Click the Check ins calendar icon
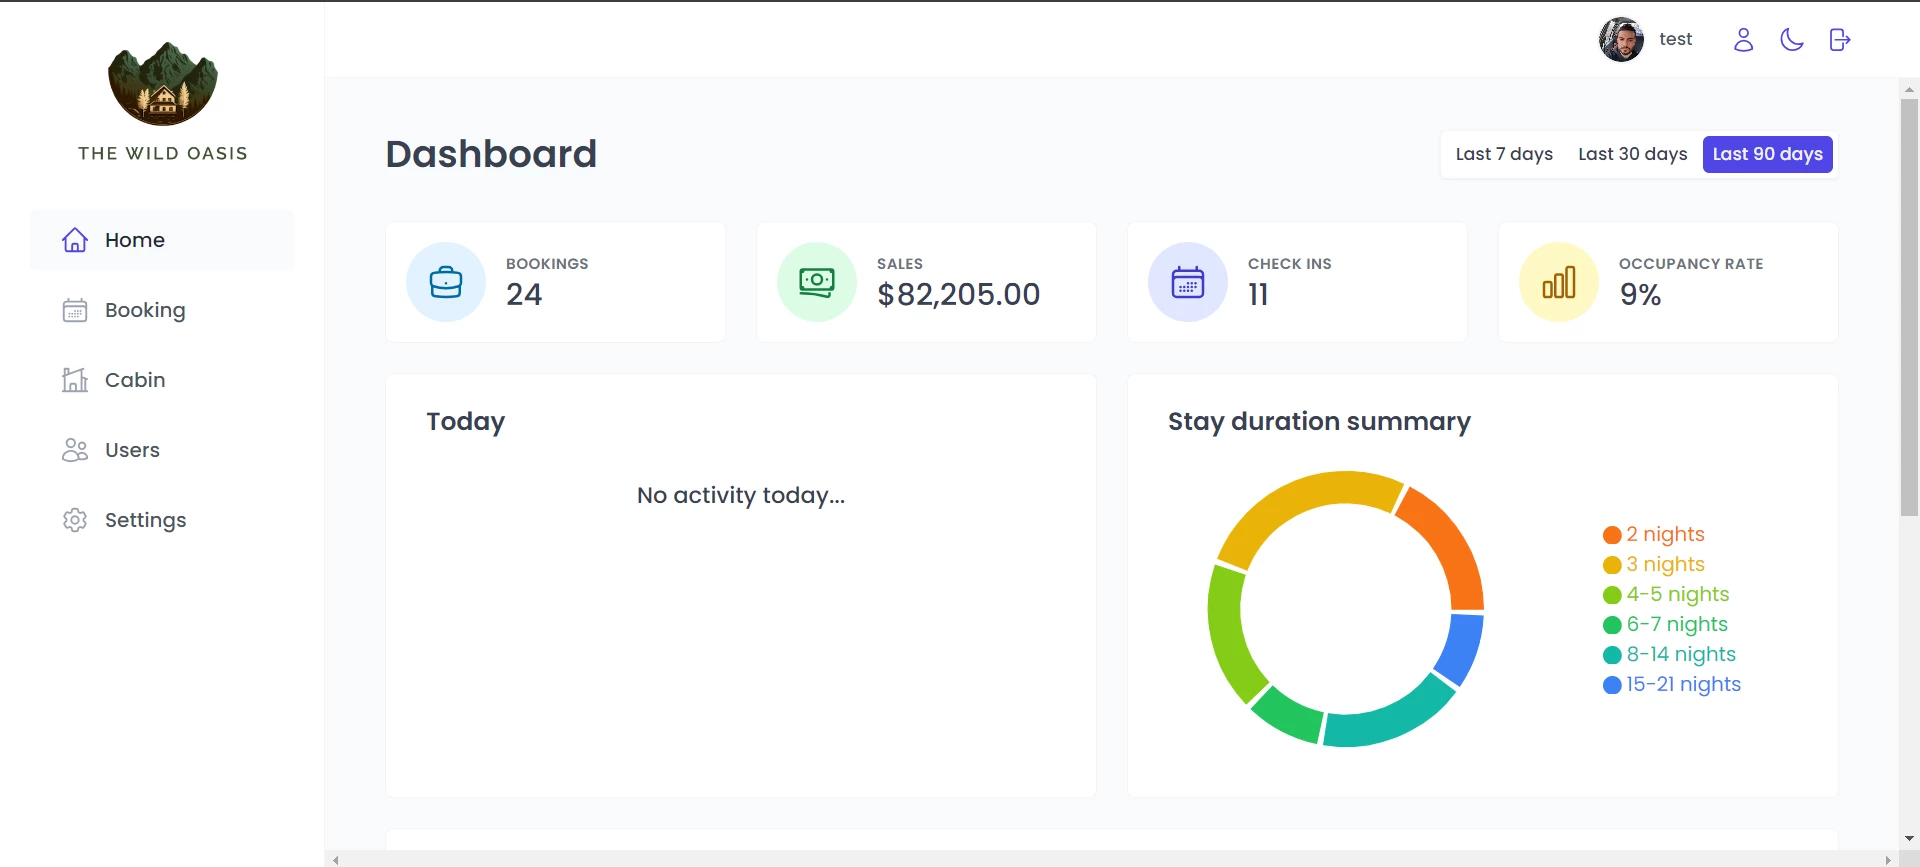The height and width of the screenshot is (867, 1920). coord(1188,283)
